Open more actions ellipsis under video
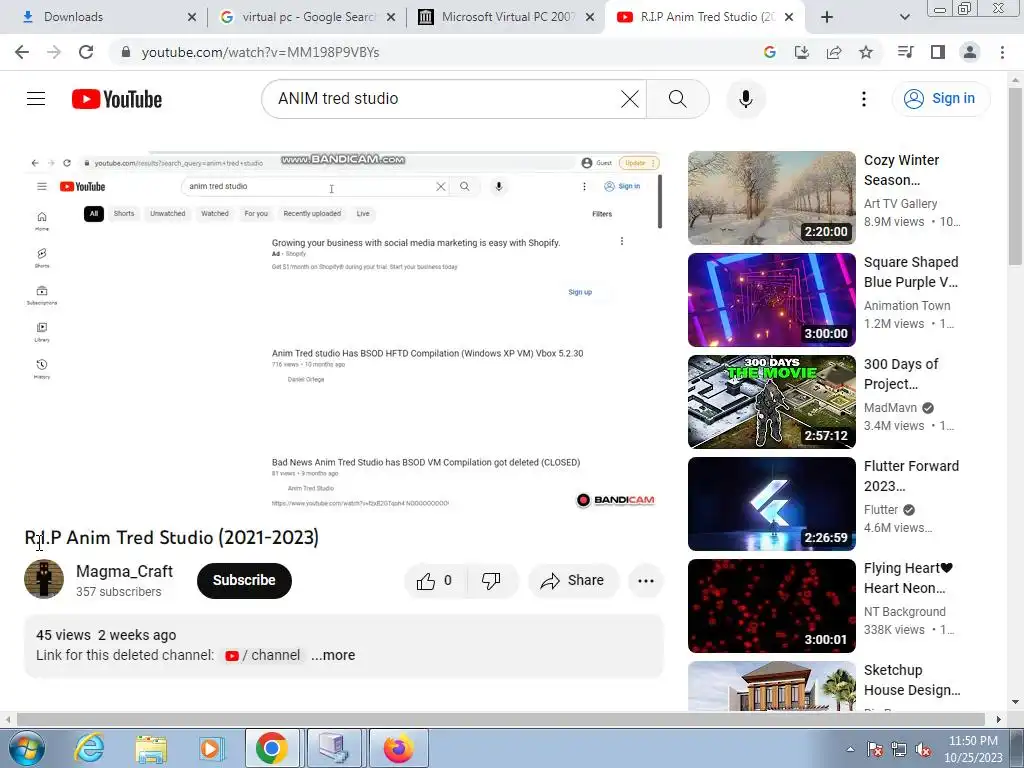The height and width of the screenshot is (768, 1024). coord(646,581)
